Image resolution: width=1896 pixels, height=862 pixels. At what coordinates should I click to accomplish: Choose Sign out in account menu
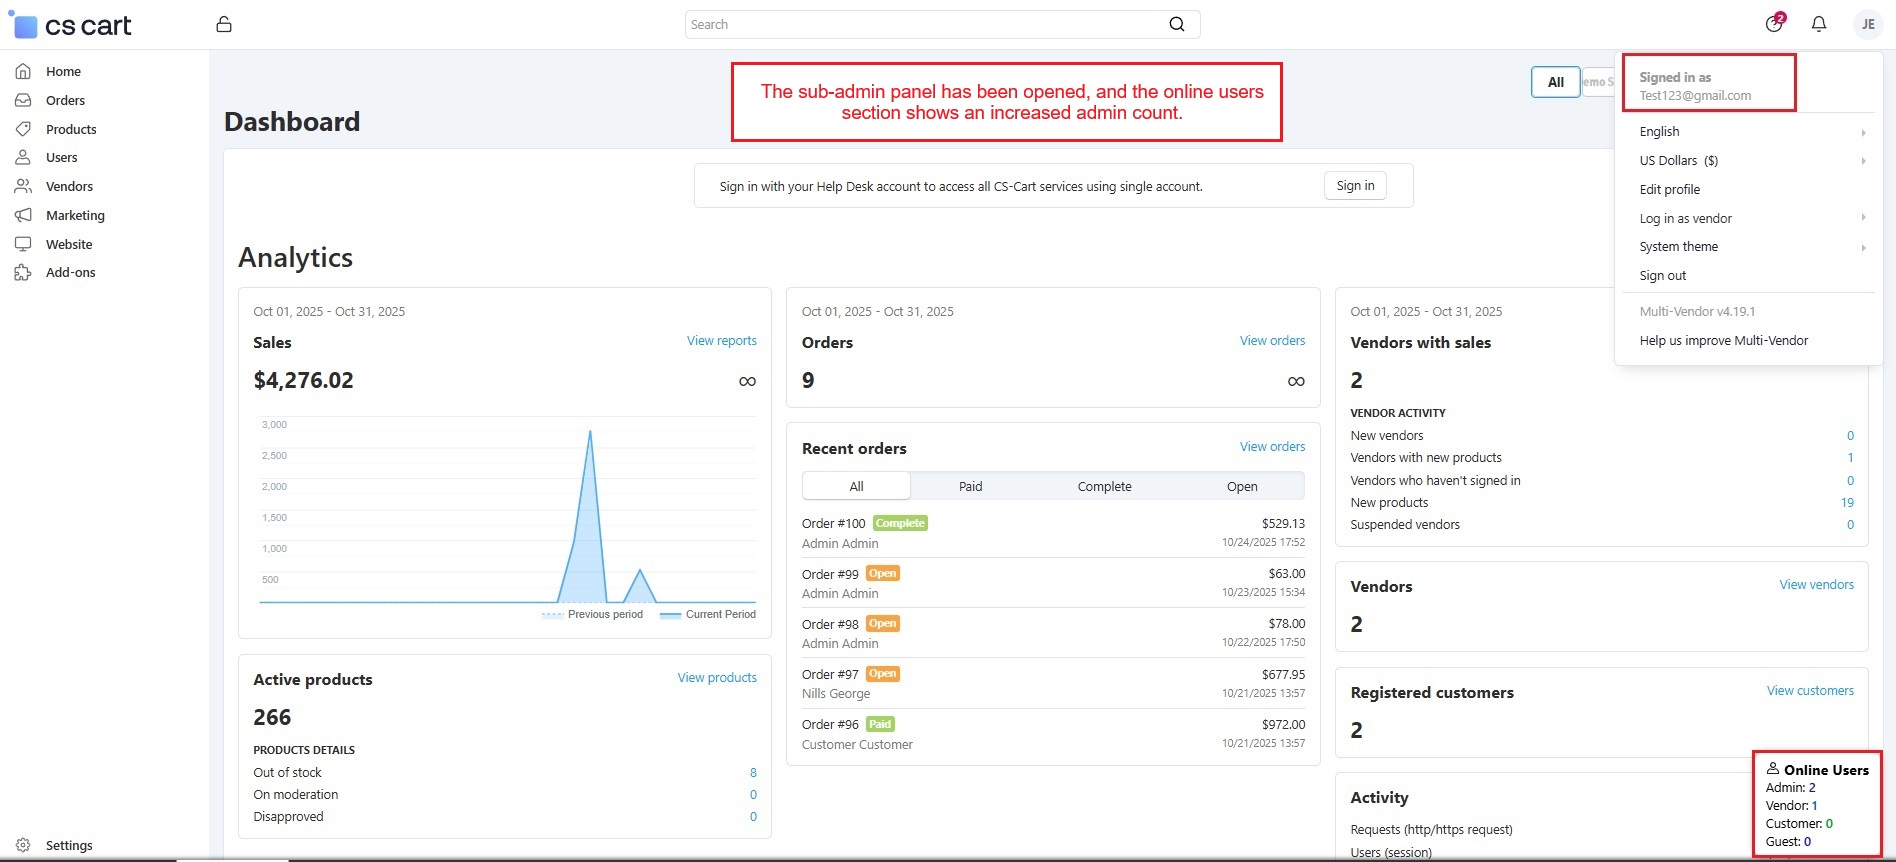click(x=1663, y=276)
